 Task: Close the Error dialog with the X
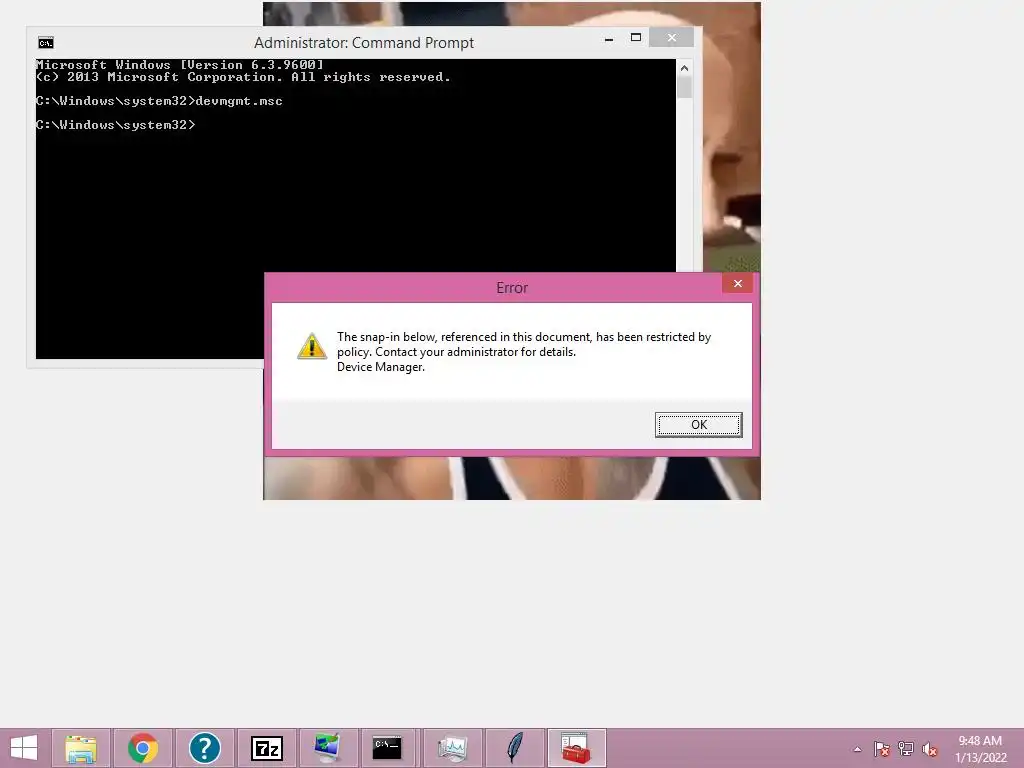[x=737, y=283]
